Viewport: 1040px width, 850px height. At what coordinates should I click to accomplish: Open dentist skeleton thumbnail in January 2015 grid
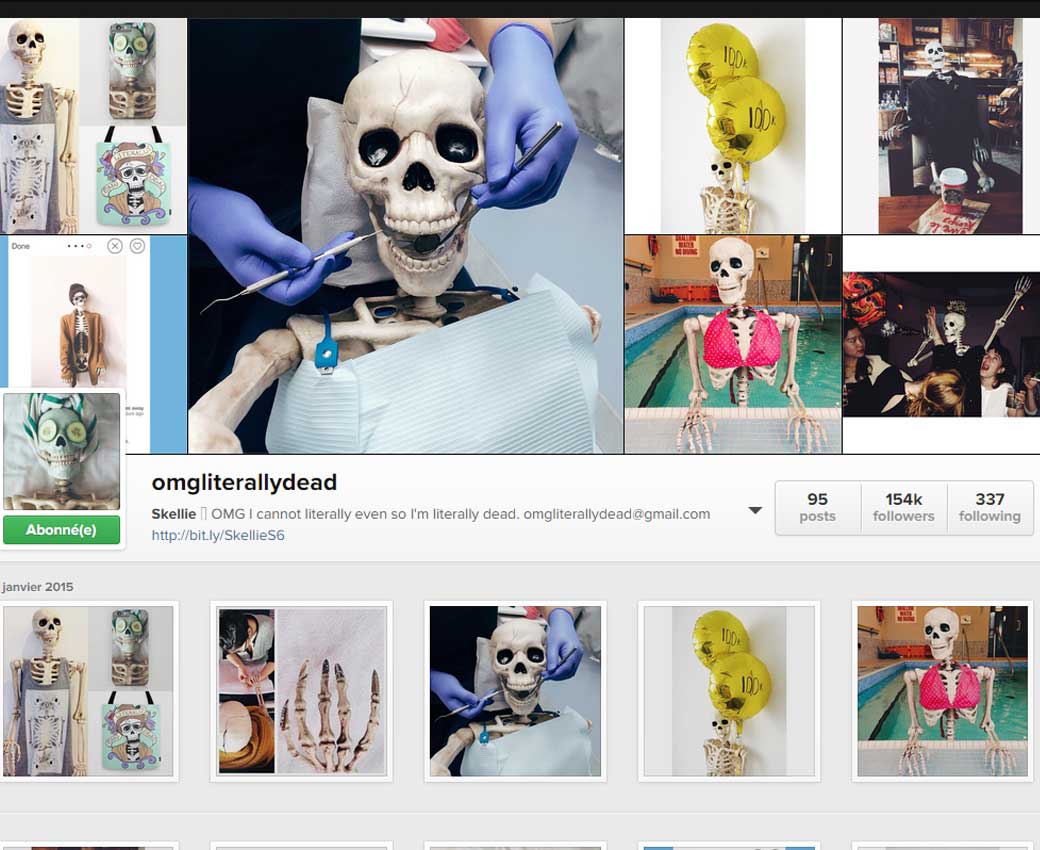tap(515, 691)
